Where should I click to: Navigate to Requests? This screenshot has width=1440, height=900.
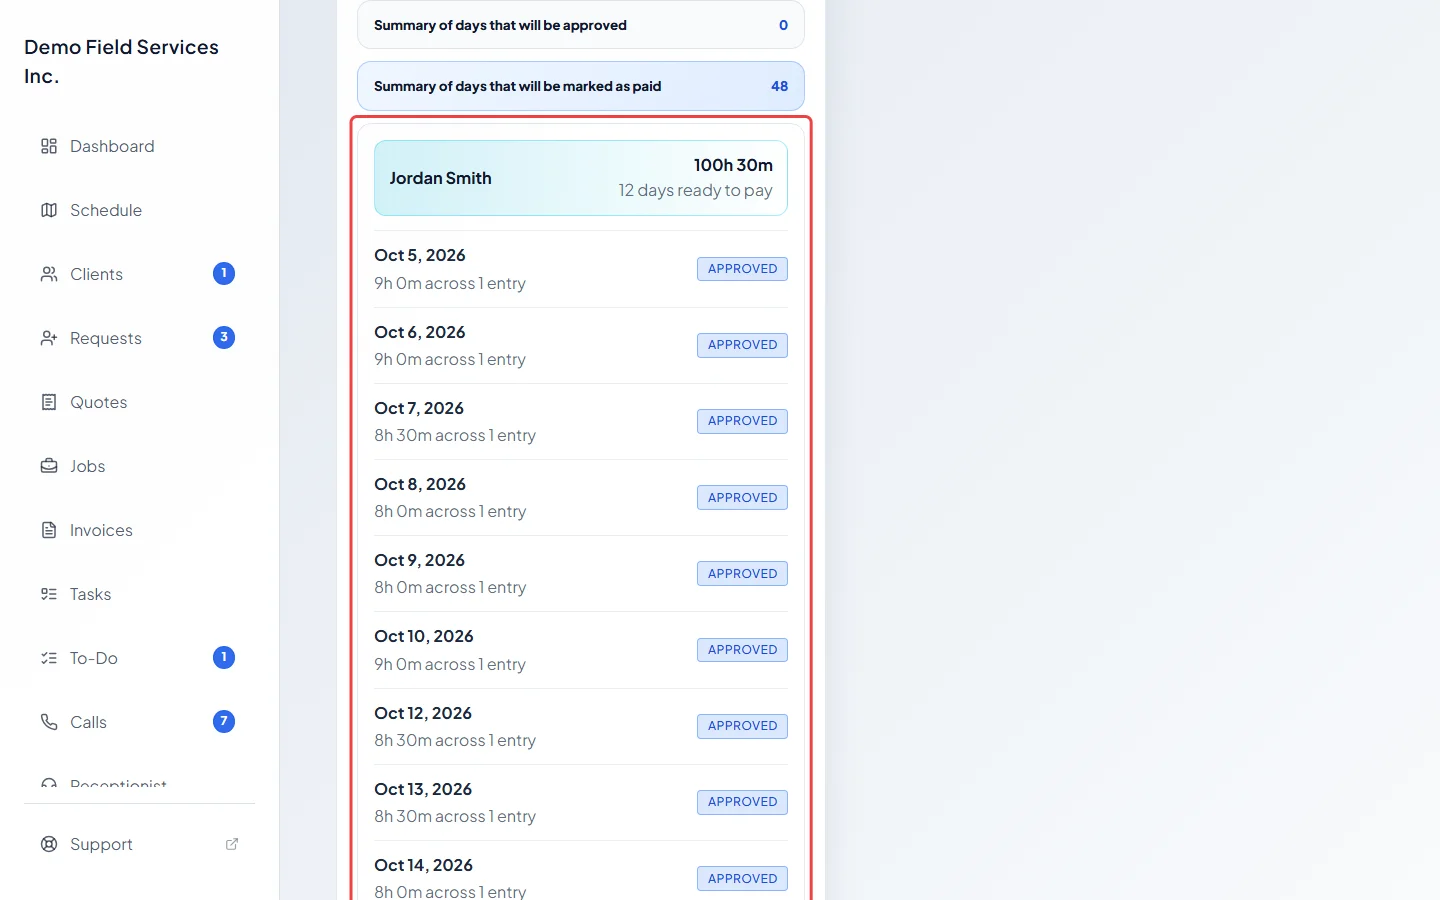pos(140,338)
